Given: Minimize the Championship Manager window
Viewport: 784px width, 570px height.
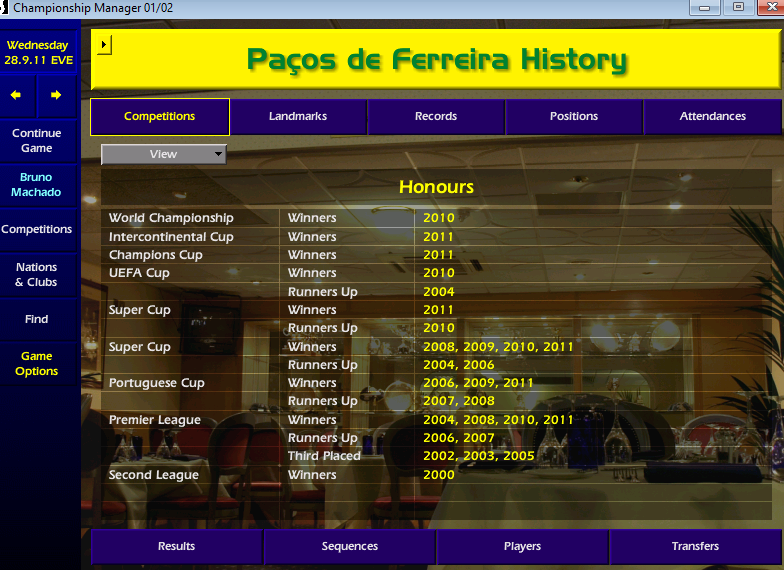Looking at the screenshot, I should 704,8.
